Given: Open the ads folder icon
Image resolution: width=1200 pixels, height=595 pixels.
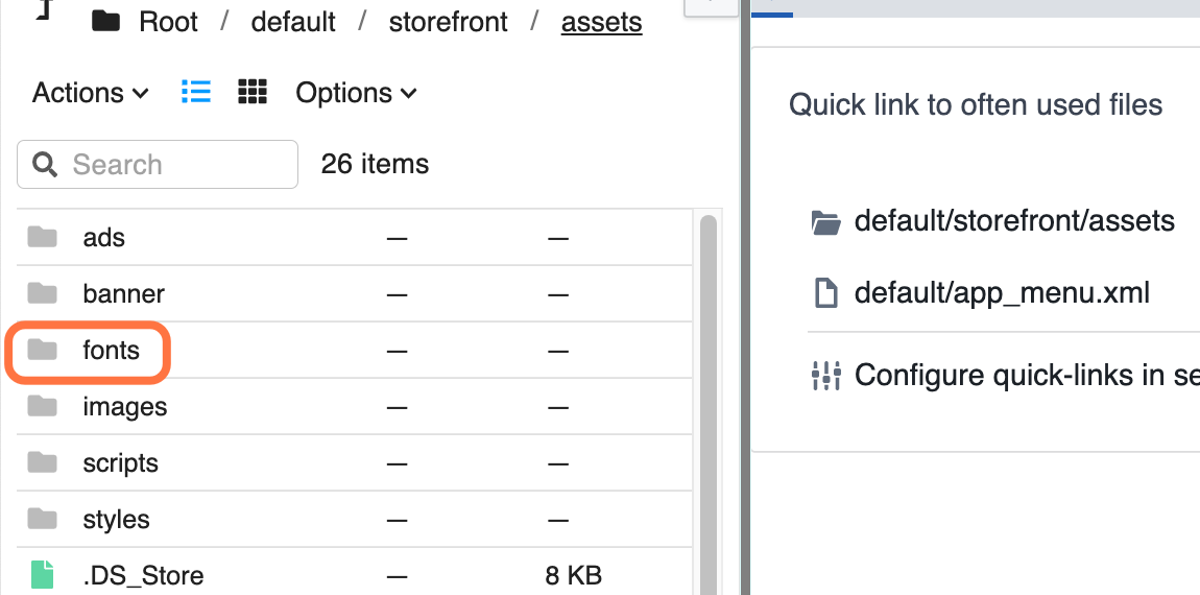Looking at the screenshot, I should (42, 237).
